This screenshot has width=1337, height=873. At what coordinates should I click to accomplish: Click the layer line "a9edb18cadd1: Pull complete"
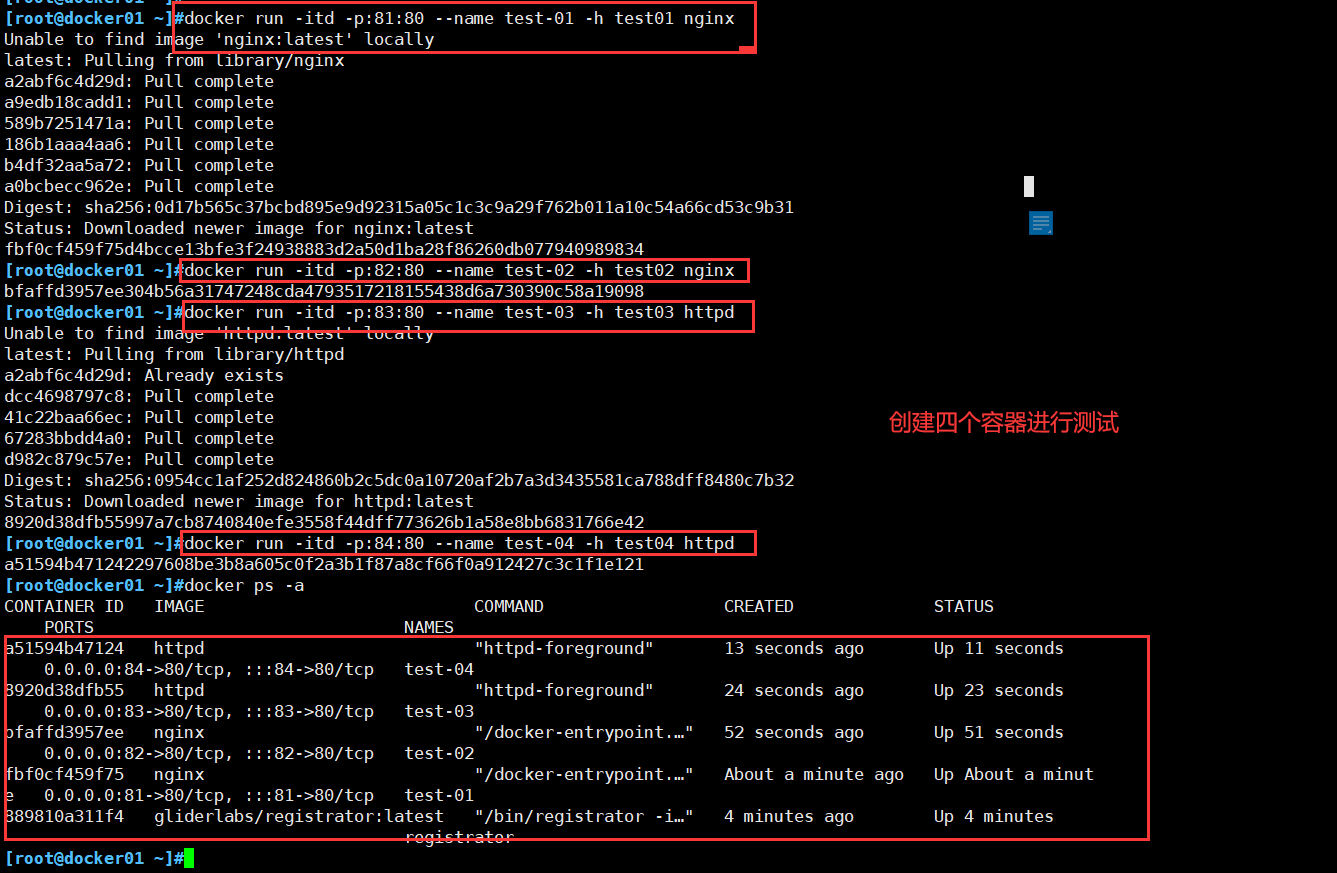tap(139, 102)
